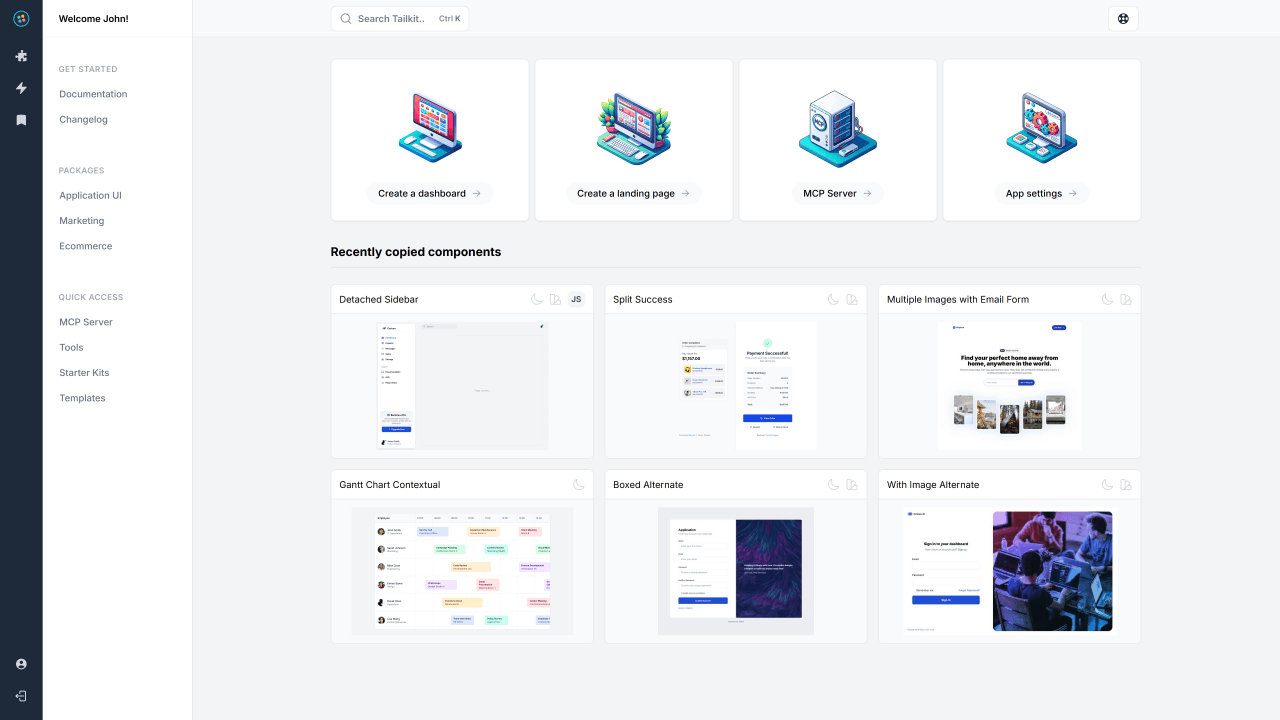The height and width of the screenshot is (720, 1280).
Task: Click the Welcome John! header text
Action: pos(94,18)
